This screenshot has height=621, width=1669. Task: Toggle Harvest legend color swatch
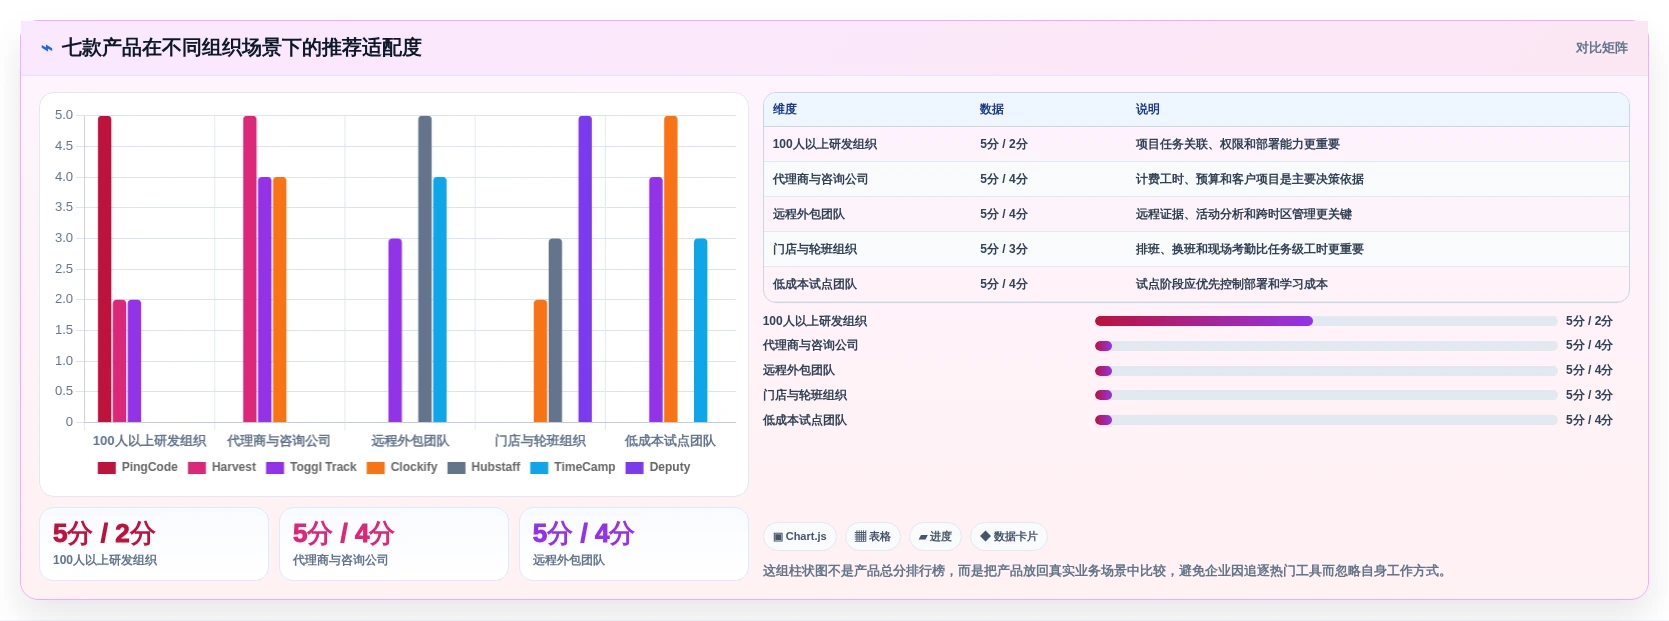tap(197, 468)
